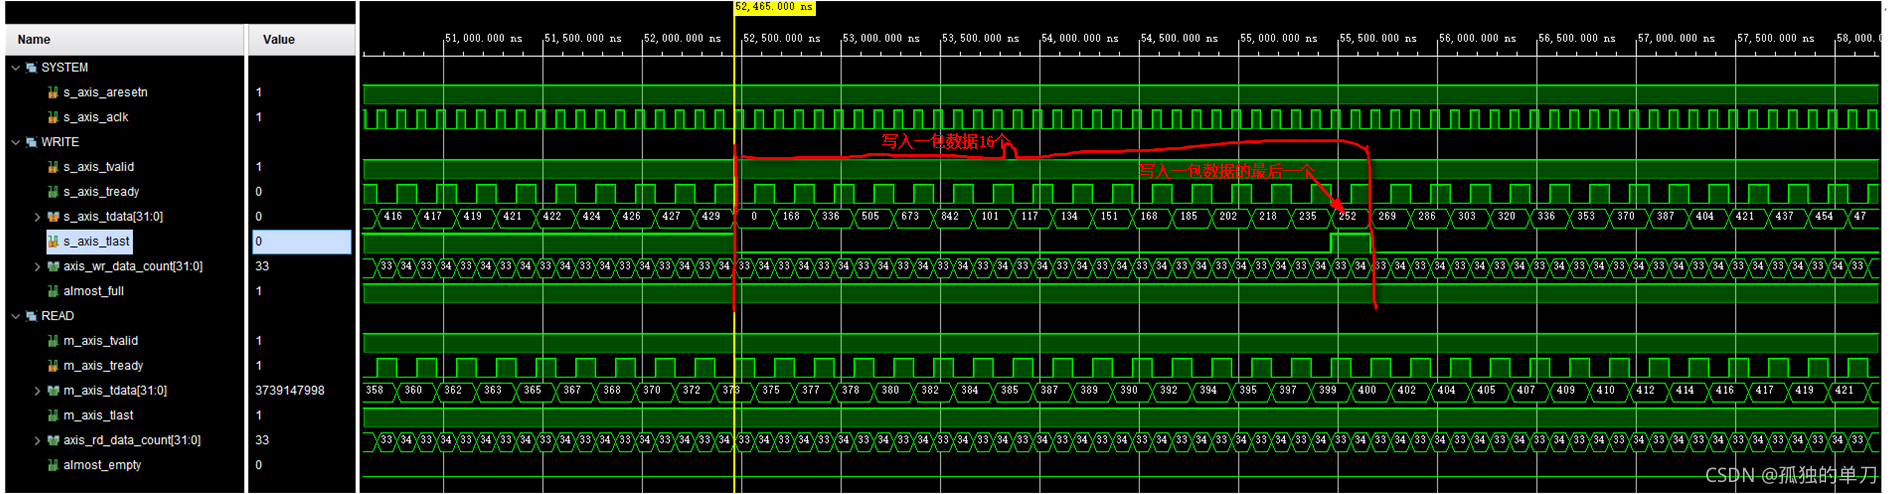Viewport: 1892px width, 494px height.
Task: Click the Value column header
Action: pyautogui.click(x=279, y=40)
